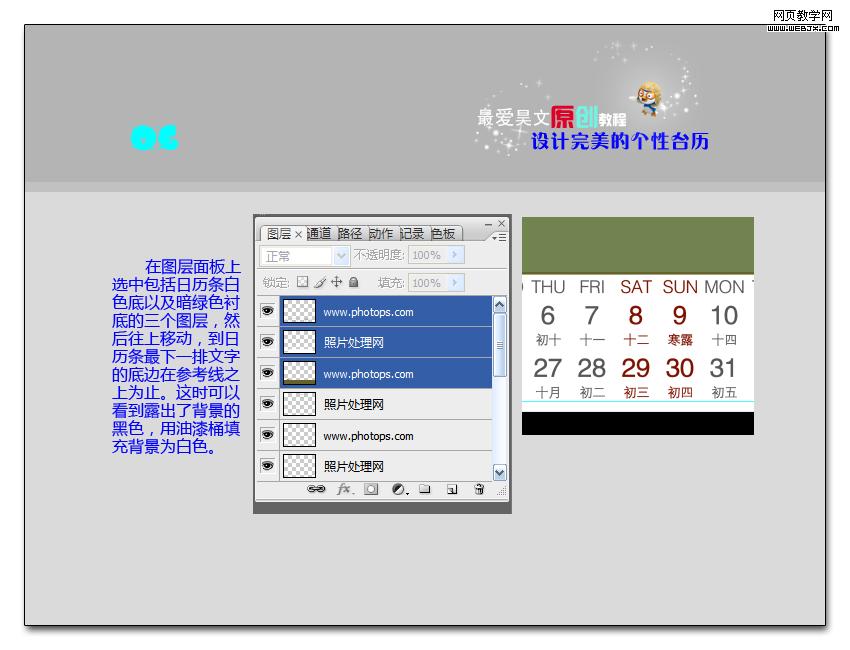Toggle eye of unselected 照片处理网 layer below selection
The width and height of the screenshot is (850, 650).
tap(267, 404)
